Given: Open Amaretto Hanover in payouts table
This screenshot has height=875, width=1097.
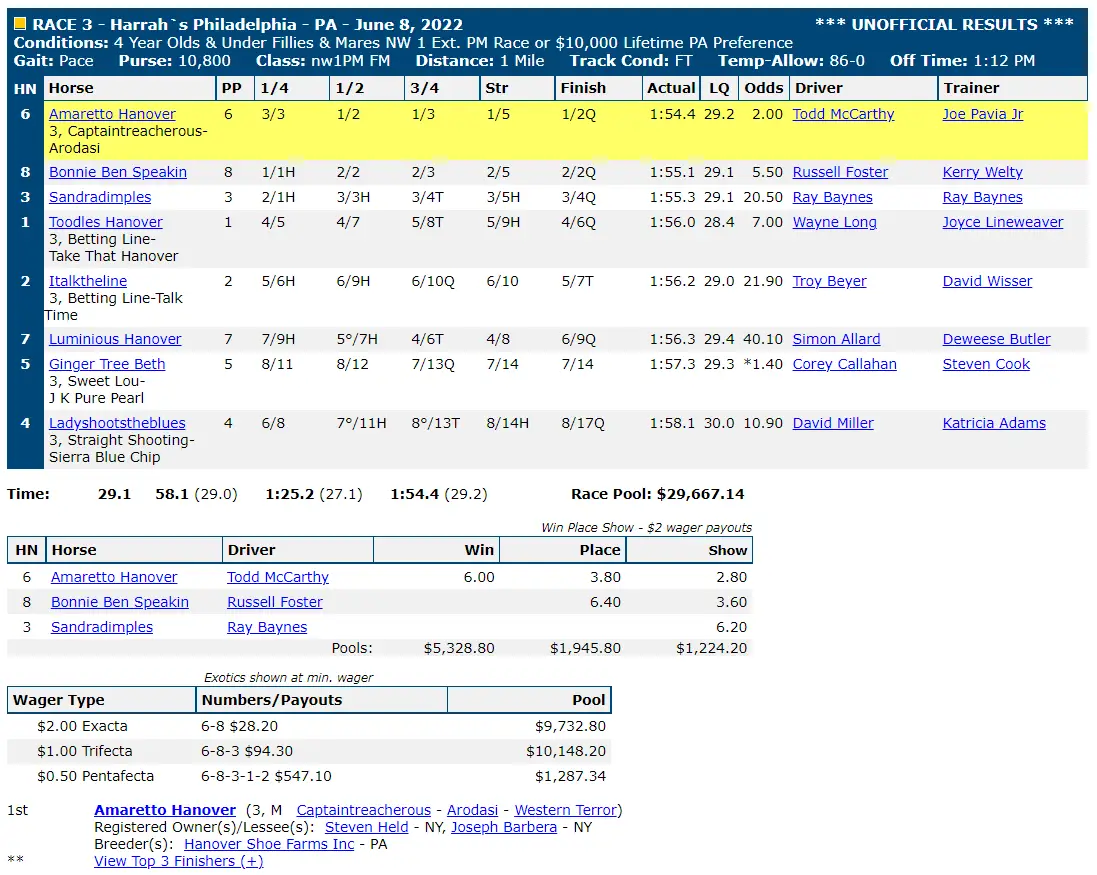Looking at the screenshot, I should tap(114, 577).
